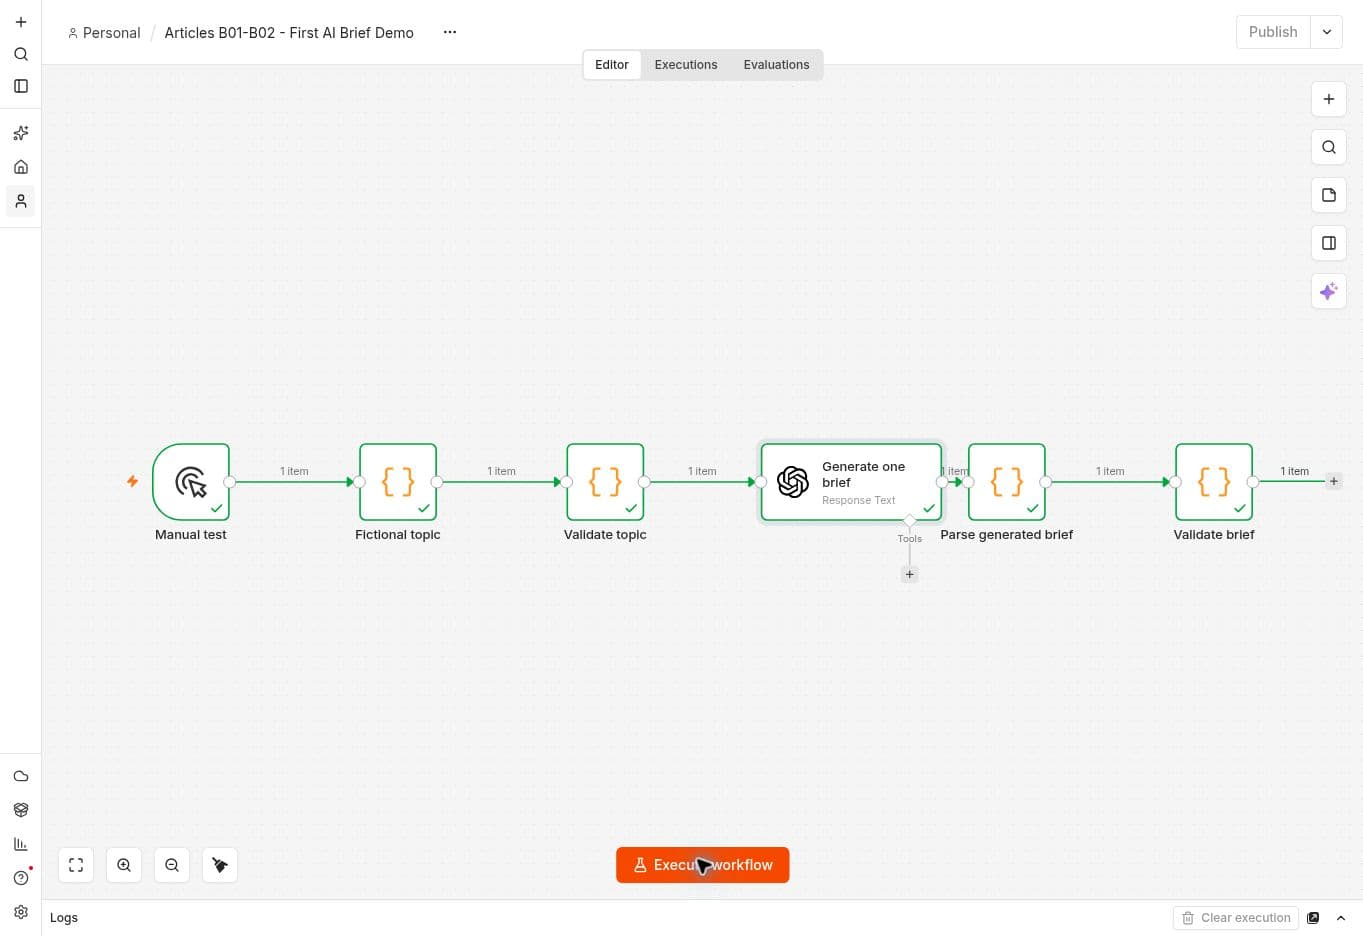Open search from left sidebar magnifier
Image resolution: width=1363 pixels, height=936 pixels.
tap(21, 54)
